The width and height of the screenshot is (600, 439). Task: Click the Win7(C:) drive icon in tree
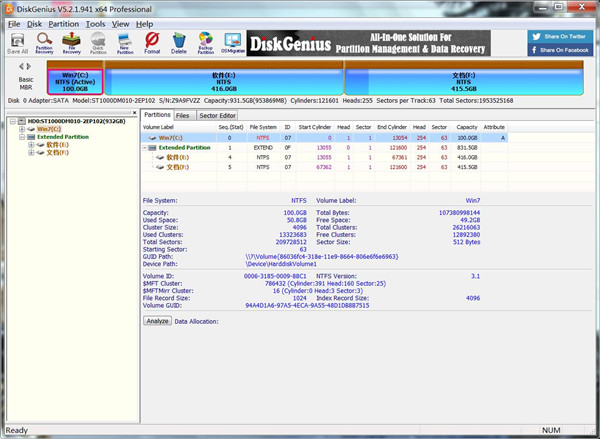(x=31, y=129)
